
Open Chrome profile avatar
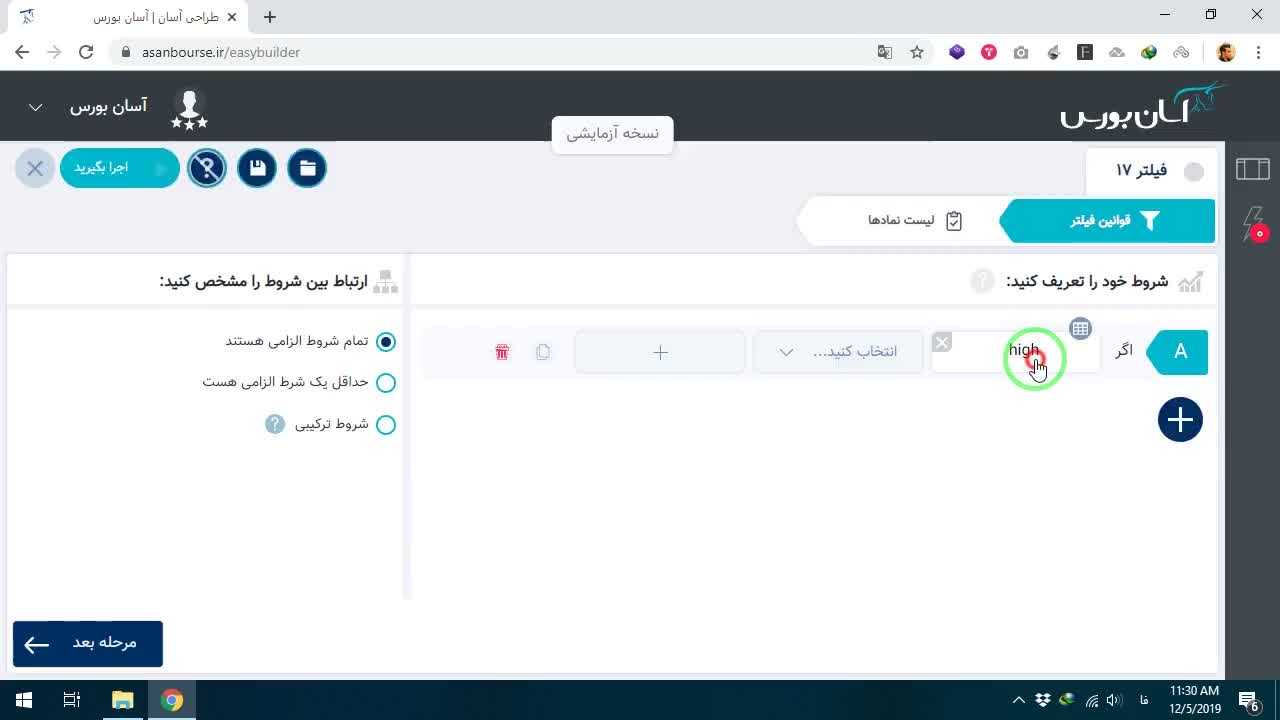[1226, 52]
